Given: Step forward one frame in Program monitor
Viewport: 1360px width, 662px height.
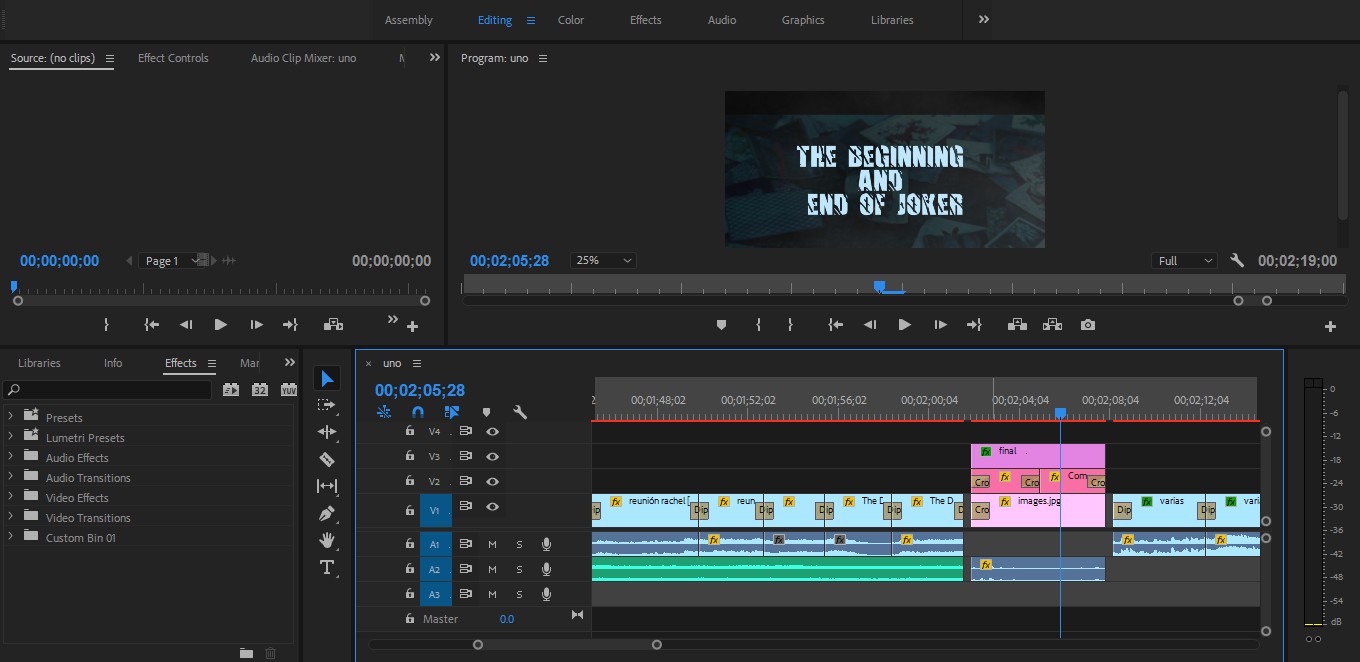Looking at the screenshot, I should coord(940,325).
